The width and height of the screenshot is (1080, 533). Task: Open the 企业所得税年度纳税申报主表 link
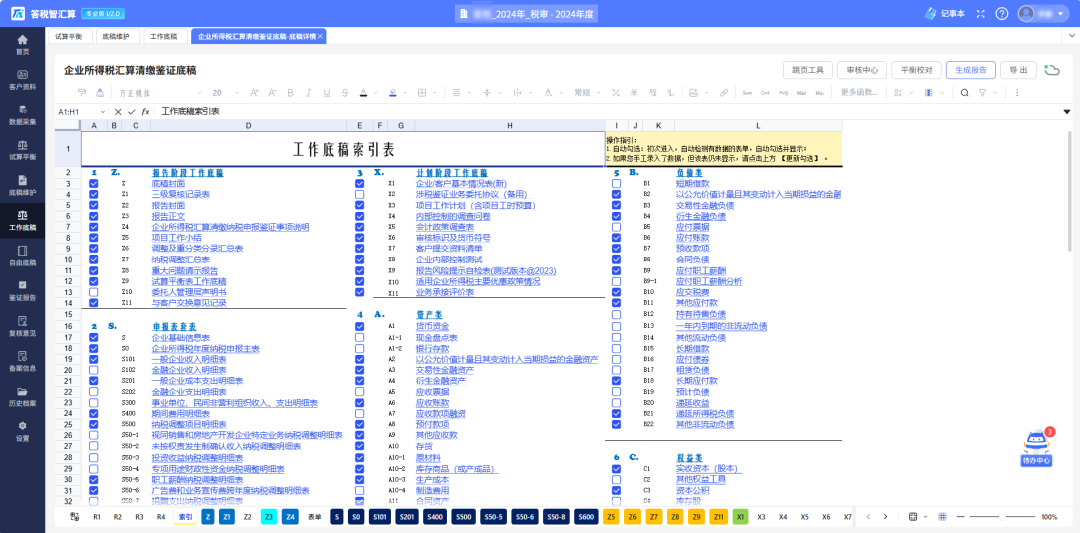pyautogui.click(x=205, y=348)
